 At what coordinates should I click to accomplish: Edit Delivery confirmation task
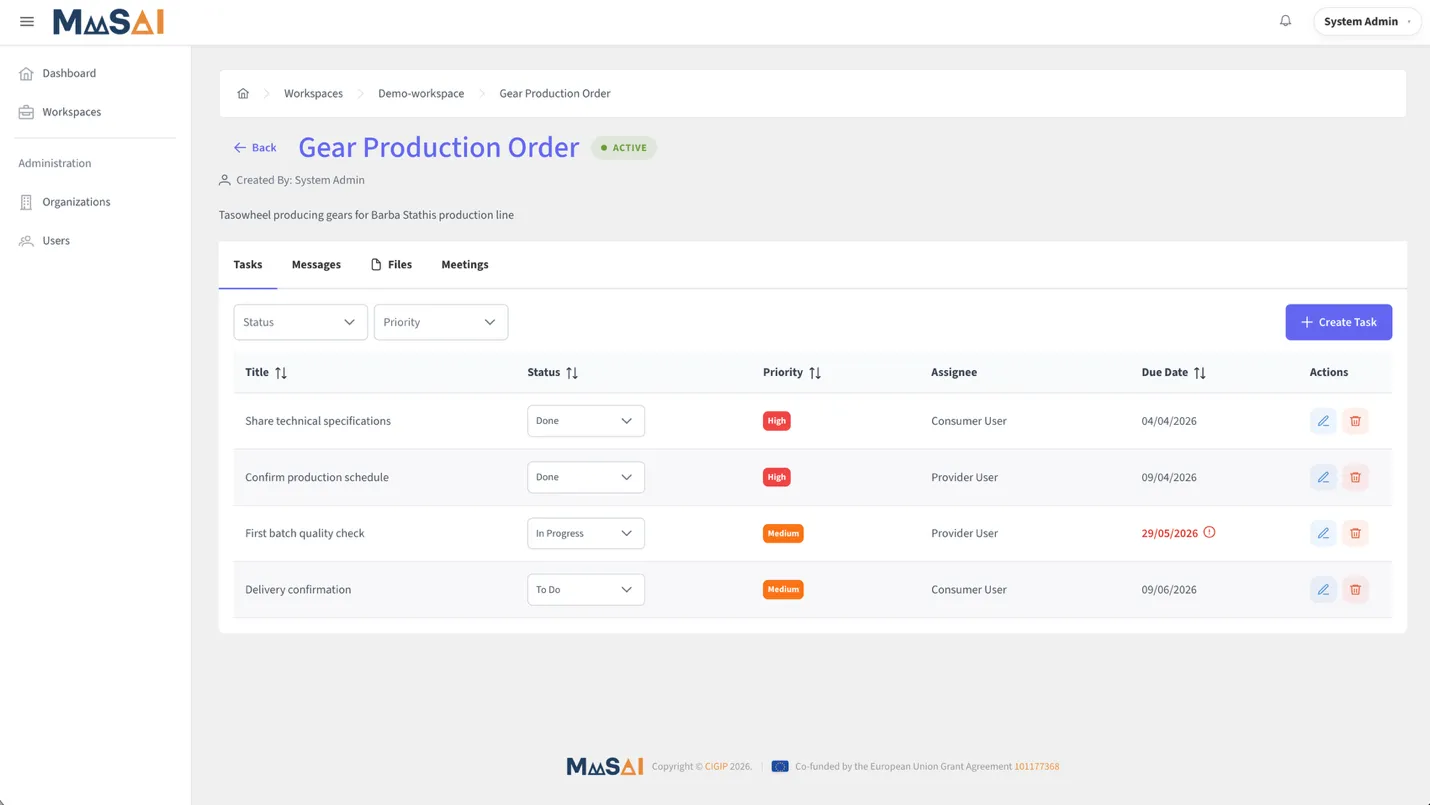tap(1323, 590)
